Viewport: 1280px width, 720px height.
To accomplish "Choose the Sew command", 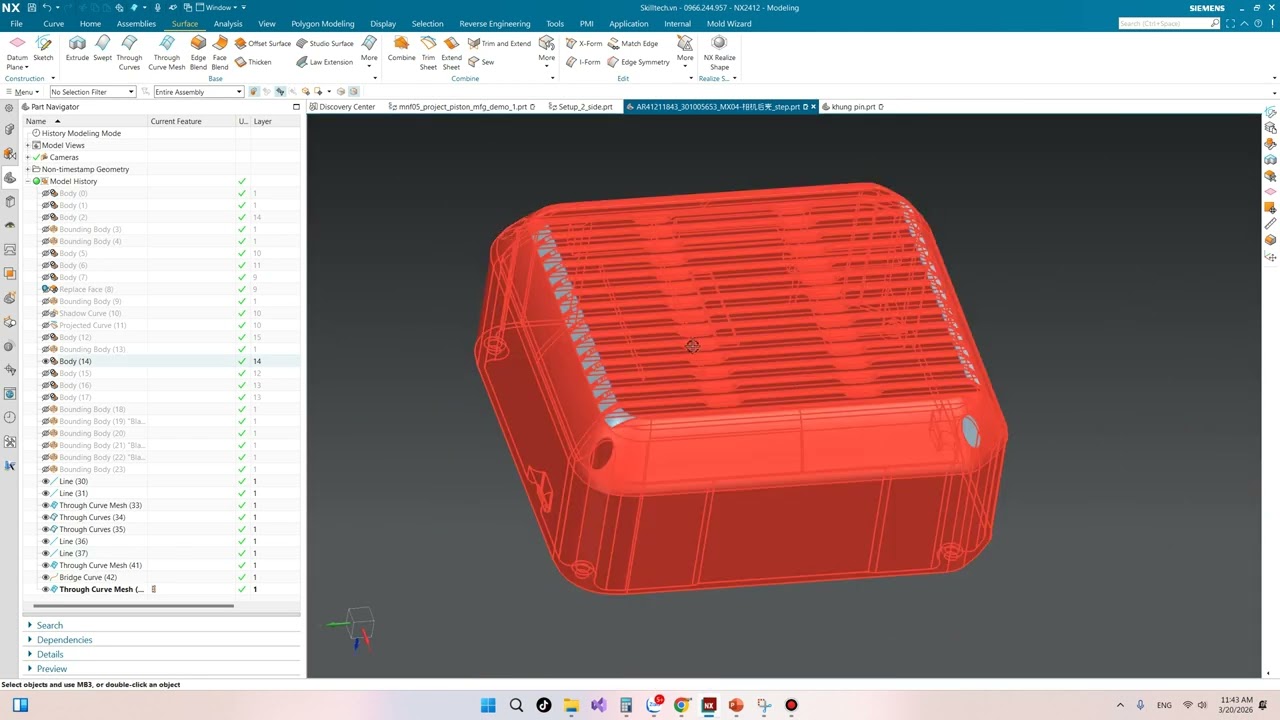I will 481,62.
